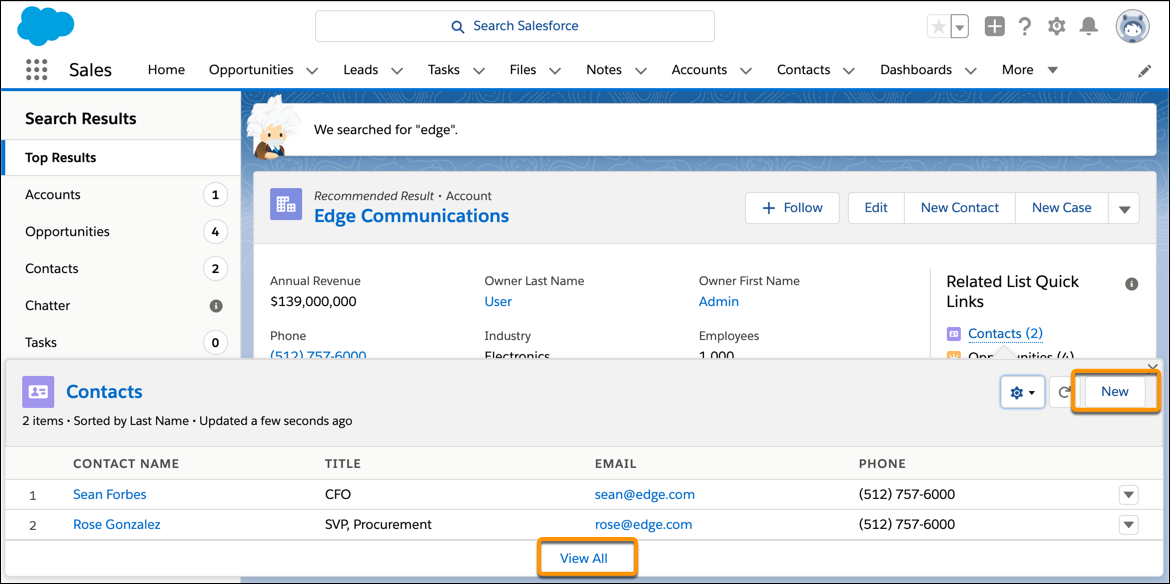Click the pencil edit navigation icon
This screenshot has height=584, width=1170.
1144,71
